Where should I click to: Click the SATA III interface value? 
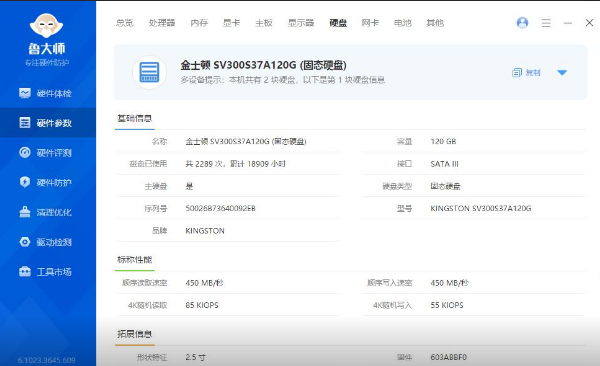click(444, 164)
